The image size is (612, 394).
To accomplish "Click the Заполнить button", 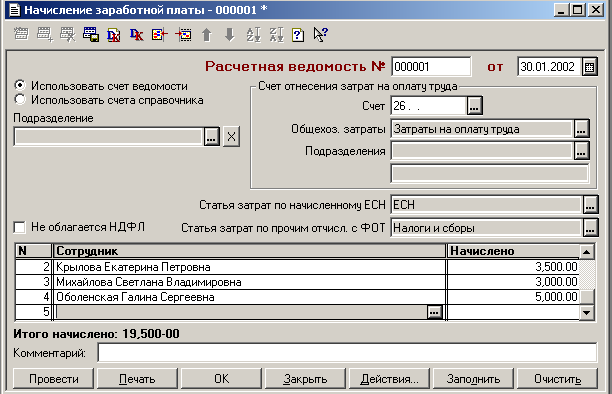I will pos(473,378).
